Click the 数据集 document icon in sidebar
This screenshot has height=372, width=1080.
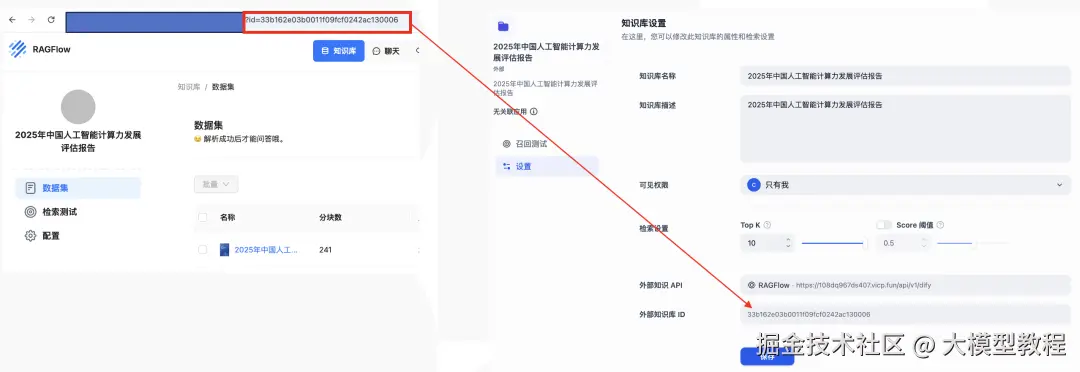click(30, 188)
